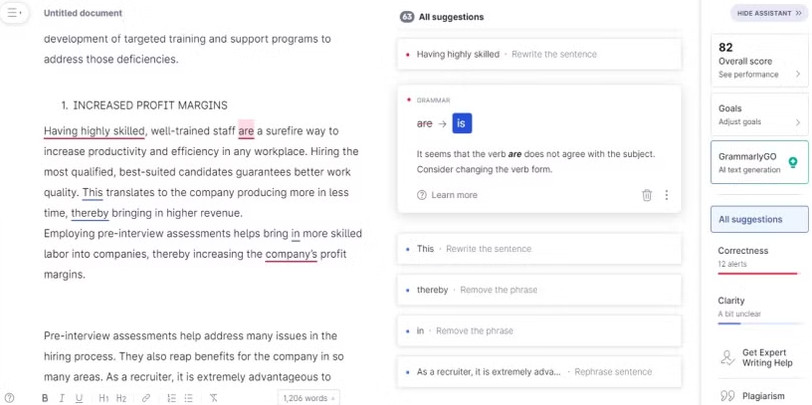Open the word count dropdown

(x=308, y=398)
